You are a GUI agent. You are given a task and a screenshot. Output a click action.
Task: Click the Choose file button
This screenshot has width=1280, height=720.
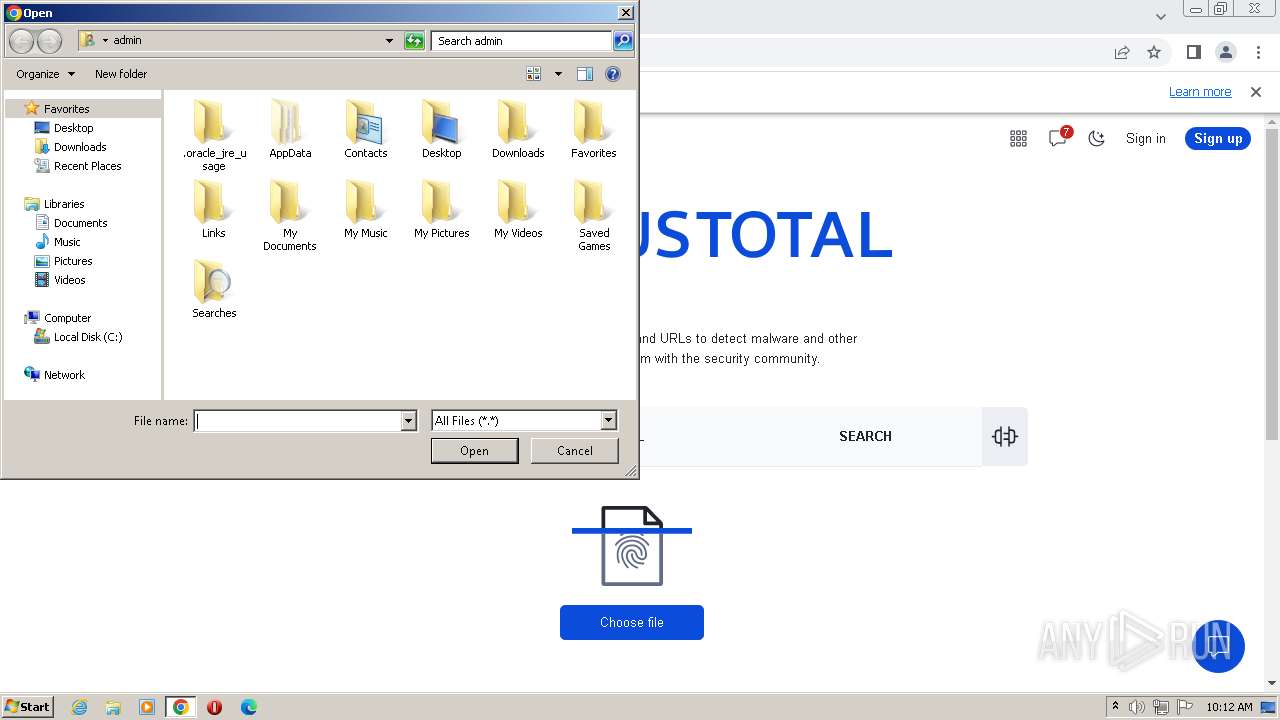[x=632, y=622]
